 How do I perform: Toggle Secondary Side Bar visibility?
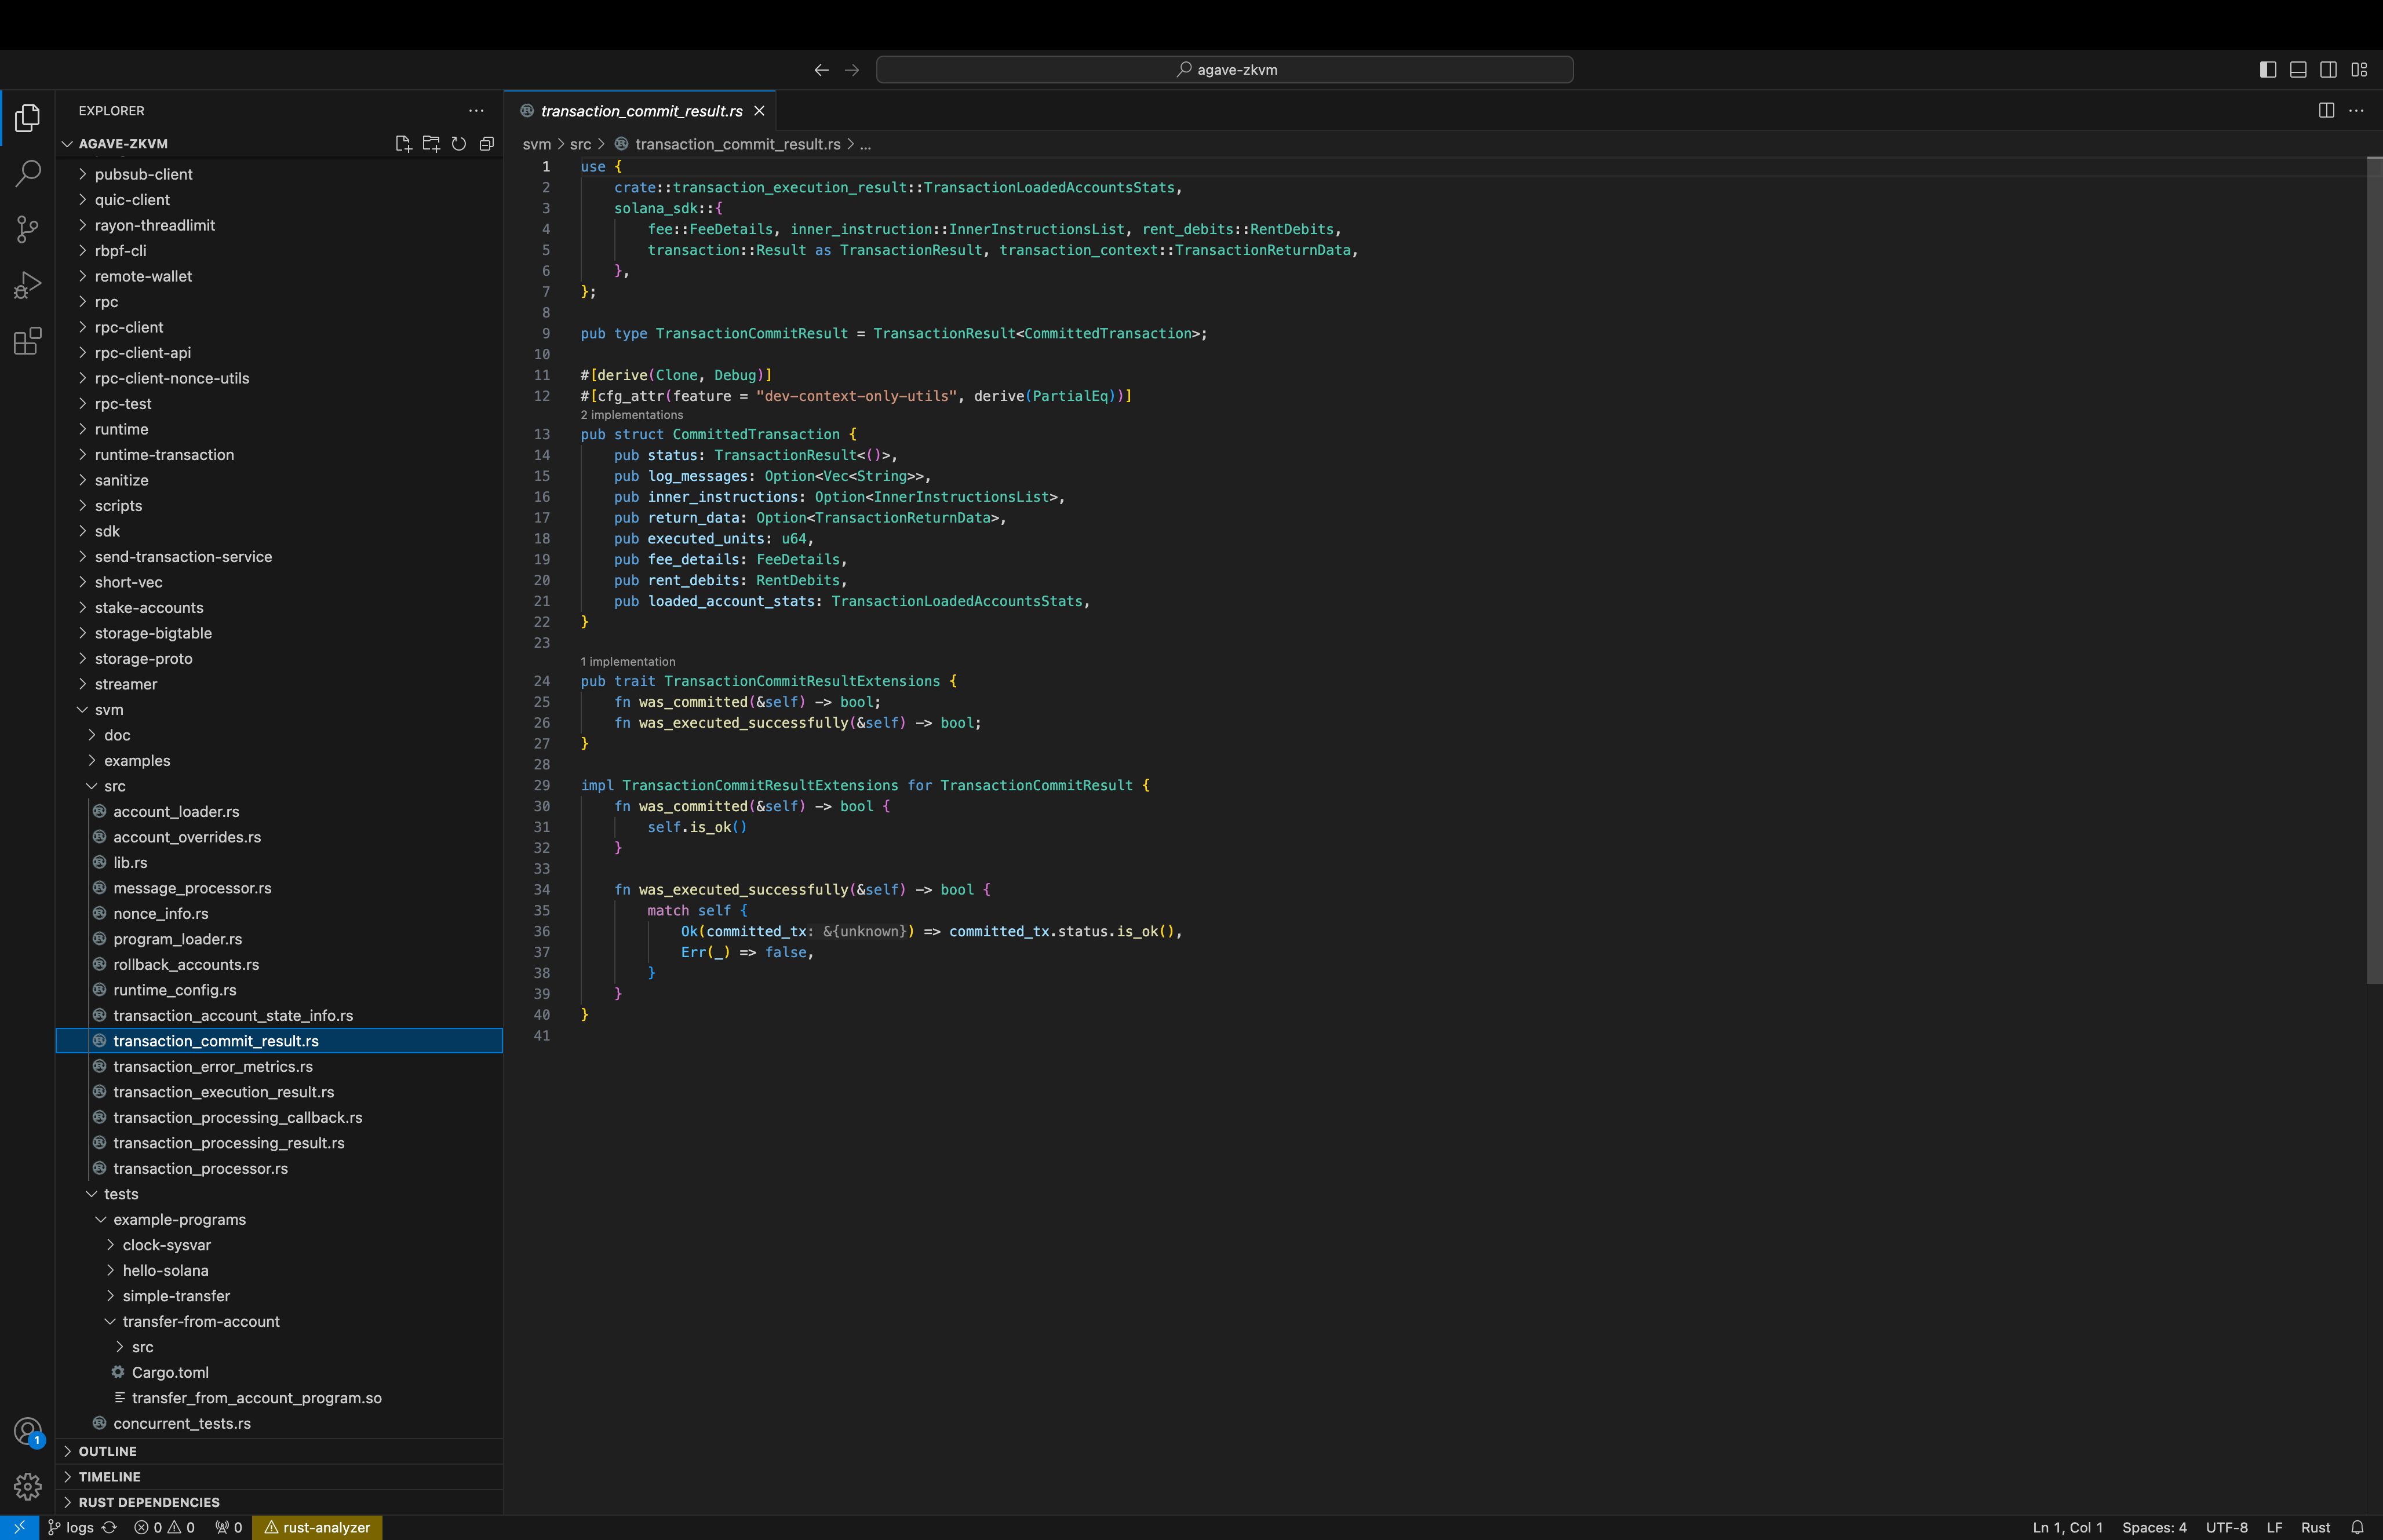(2328, 70)
